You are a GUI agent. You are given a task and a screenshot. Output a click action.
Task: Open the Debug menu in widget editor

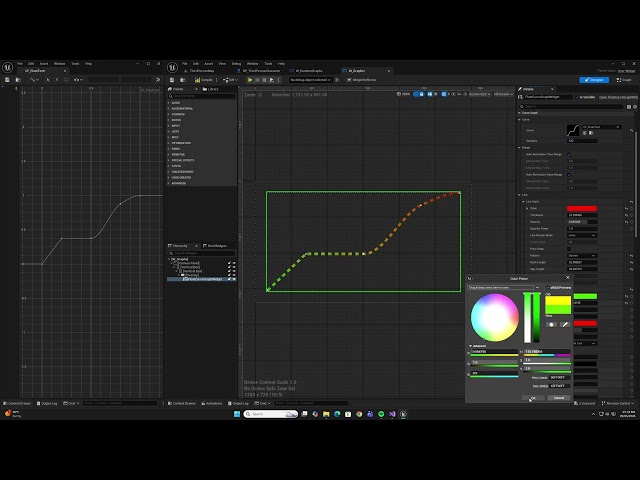click(236, 64)
